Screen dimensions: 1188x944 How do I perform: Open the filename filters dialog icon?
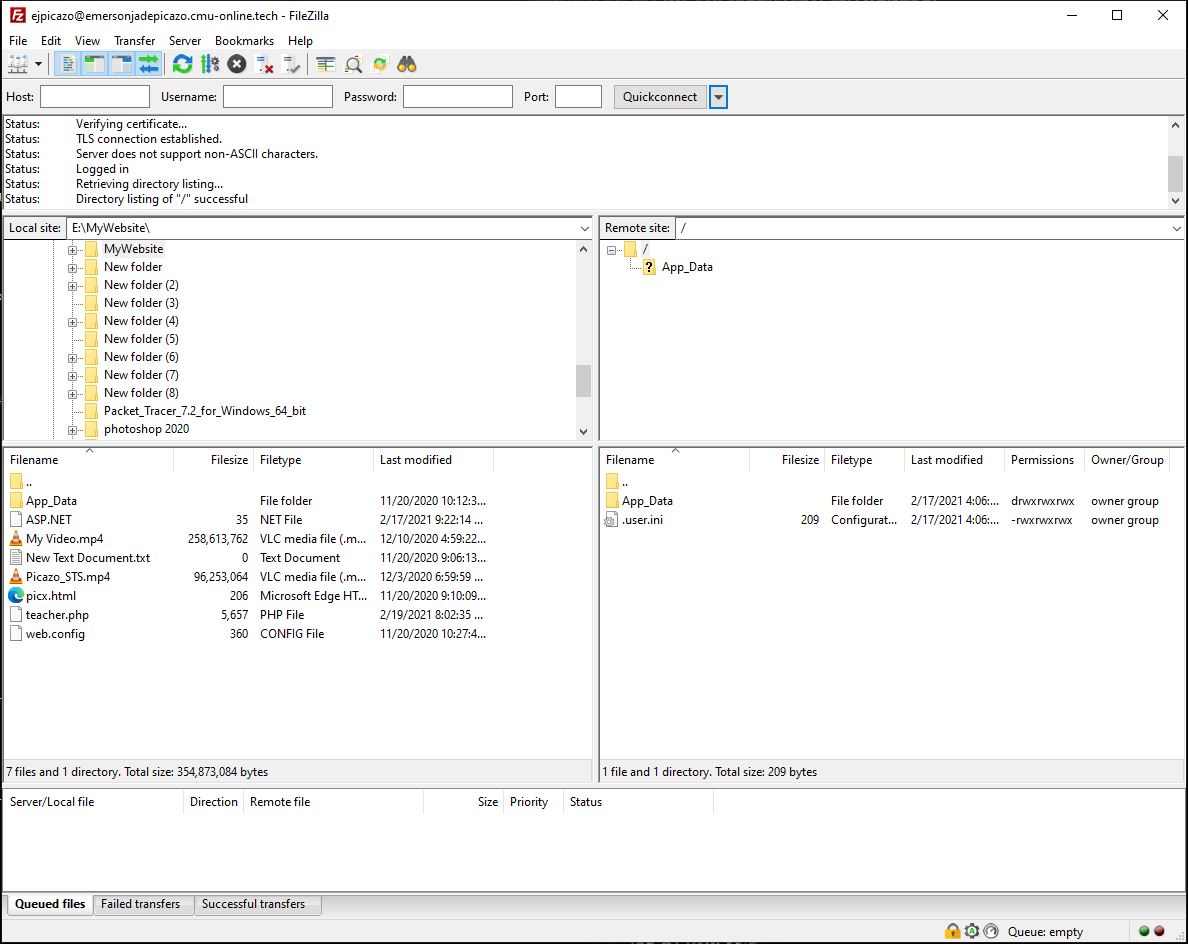coord(325,65)
